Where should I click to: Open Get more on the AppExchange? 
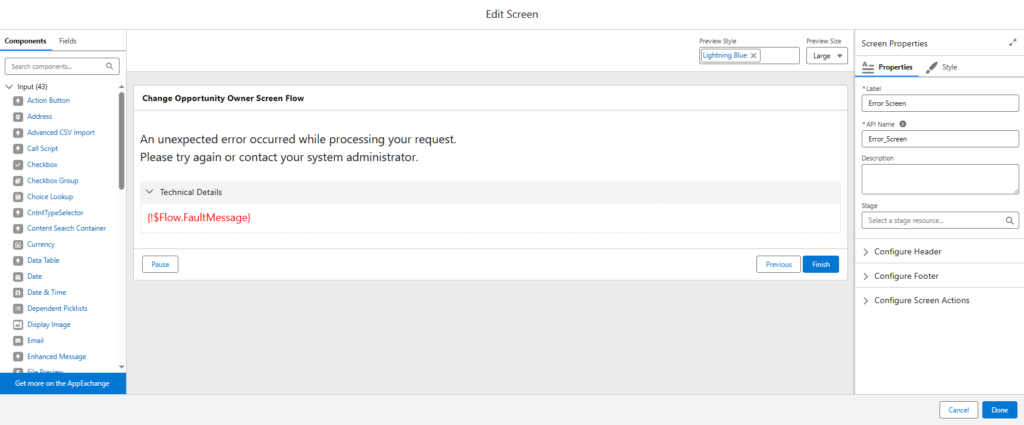click(63, 383)
